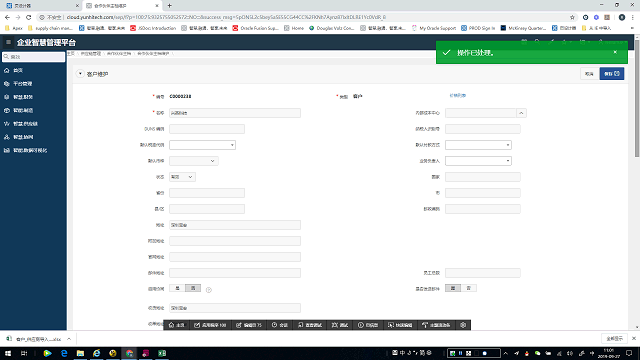Go back in browser history

(7, 17)
